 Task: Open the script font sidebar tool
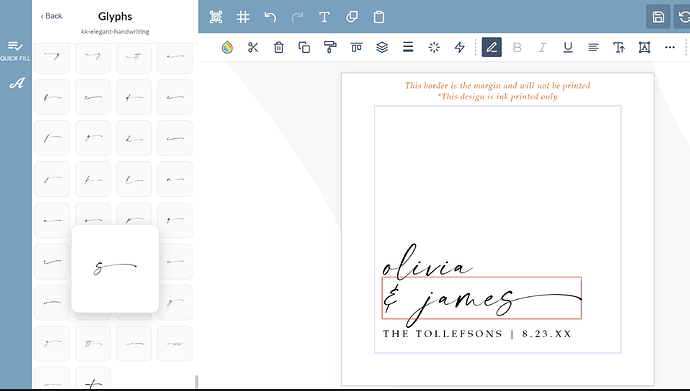[17, 83]
